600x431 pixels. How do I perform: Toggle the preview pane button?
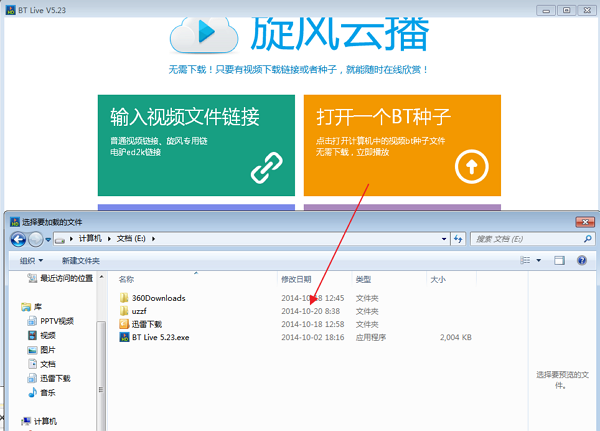click(559, 261)
